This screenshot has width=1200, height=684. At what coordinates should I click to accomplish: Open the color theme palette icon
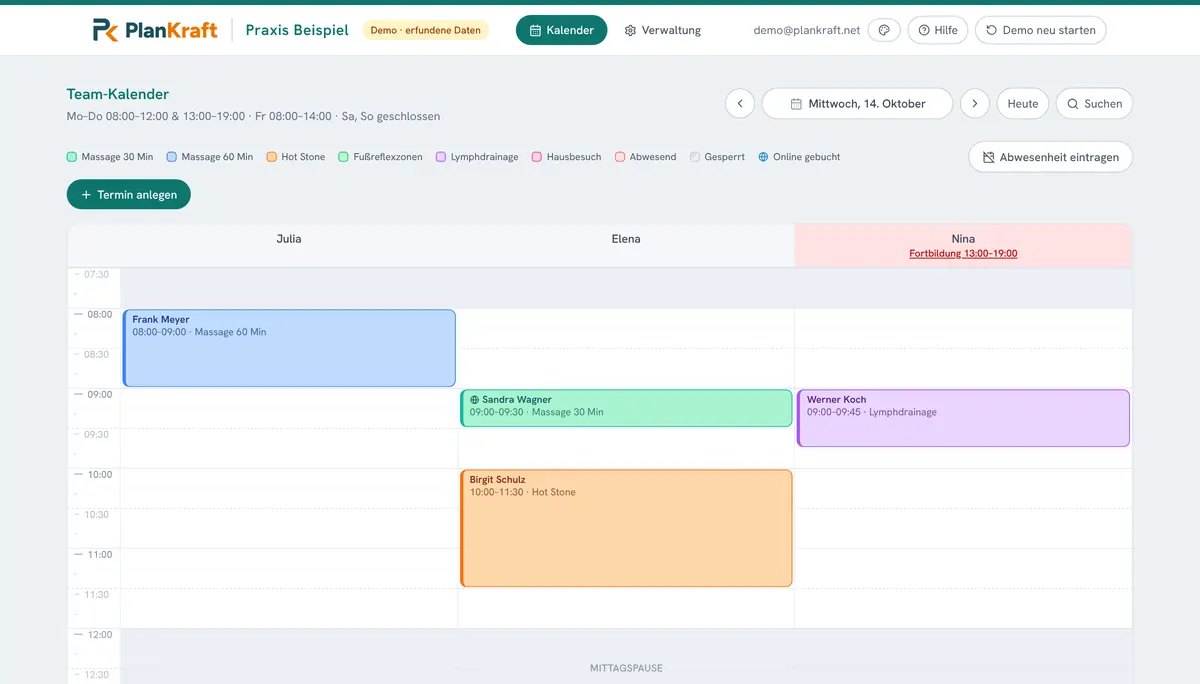(884, 30)
